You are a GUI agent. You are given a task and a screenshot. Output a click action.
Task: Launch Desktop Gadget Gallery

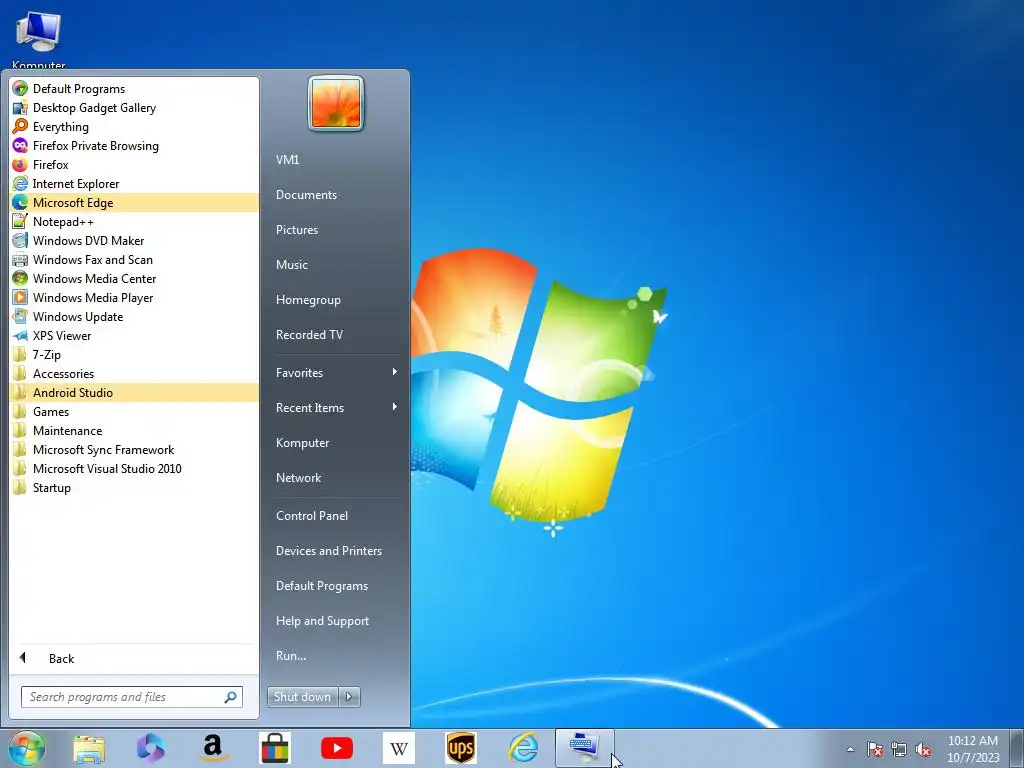(x=134, y=108)
